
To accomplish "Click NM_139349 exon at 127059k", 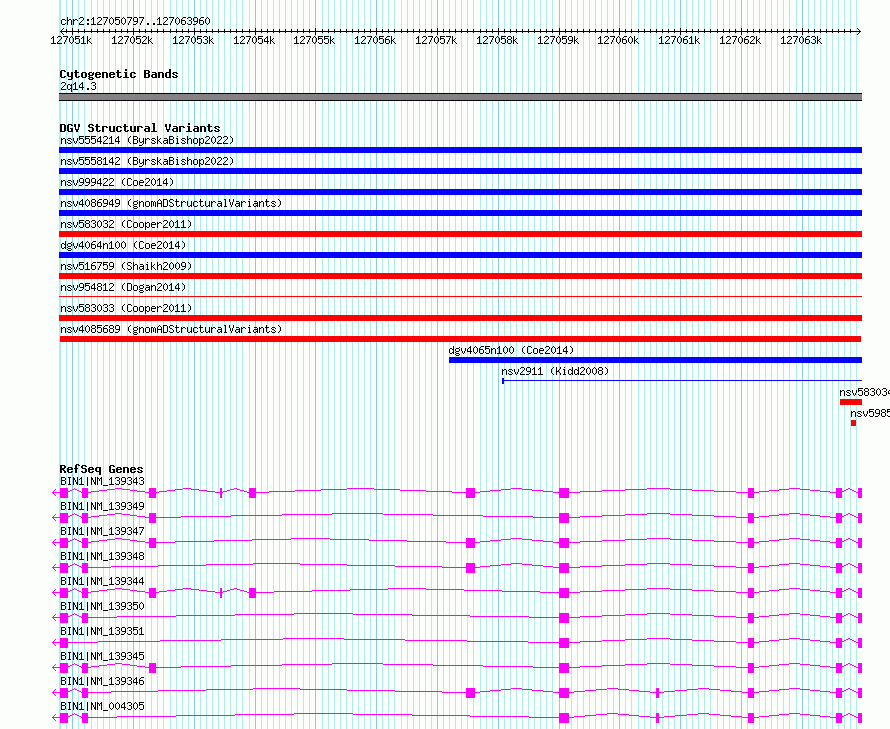I will click(x=564, y=518).
